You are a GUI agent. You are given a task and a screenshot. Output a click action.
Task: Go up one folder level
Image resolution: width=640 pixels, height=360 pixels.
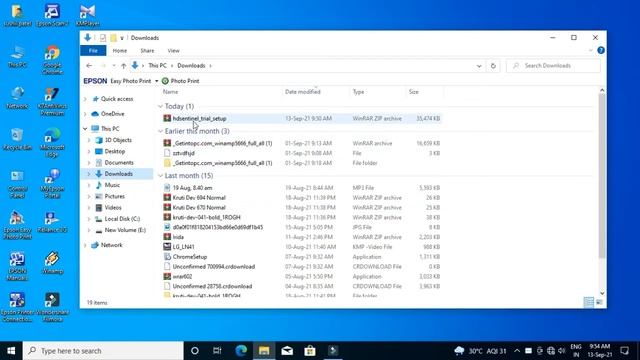pos(123,66)
